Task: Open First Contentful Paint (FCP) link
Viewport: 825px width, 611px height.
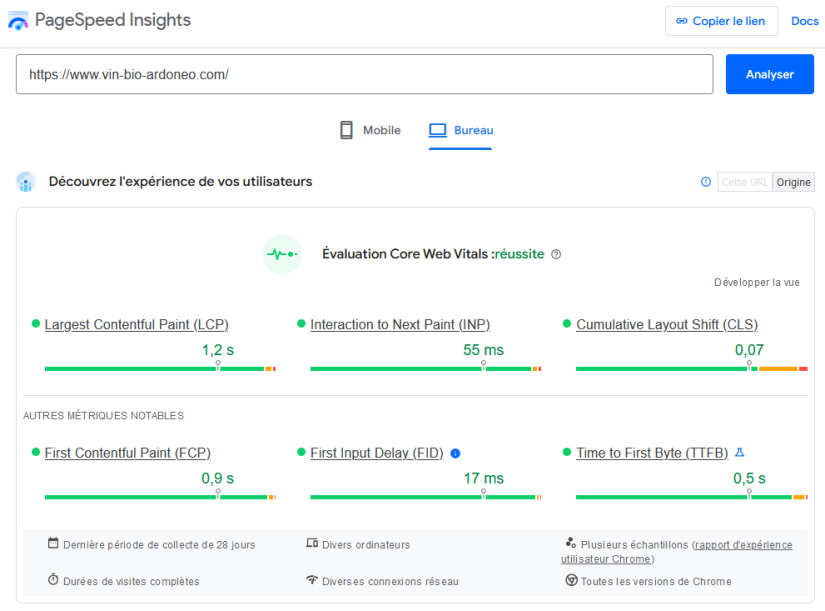Action: (x=128, y=453)
